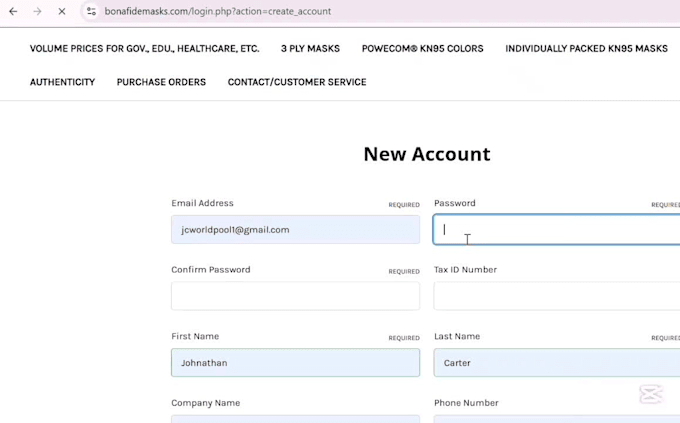
Task: Click the Confirm Password label
Action: (x=211, y=269)
